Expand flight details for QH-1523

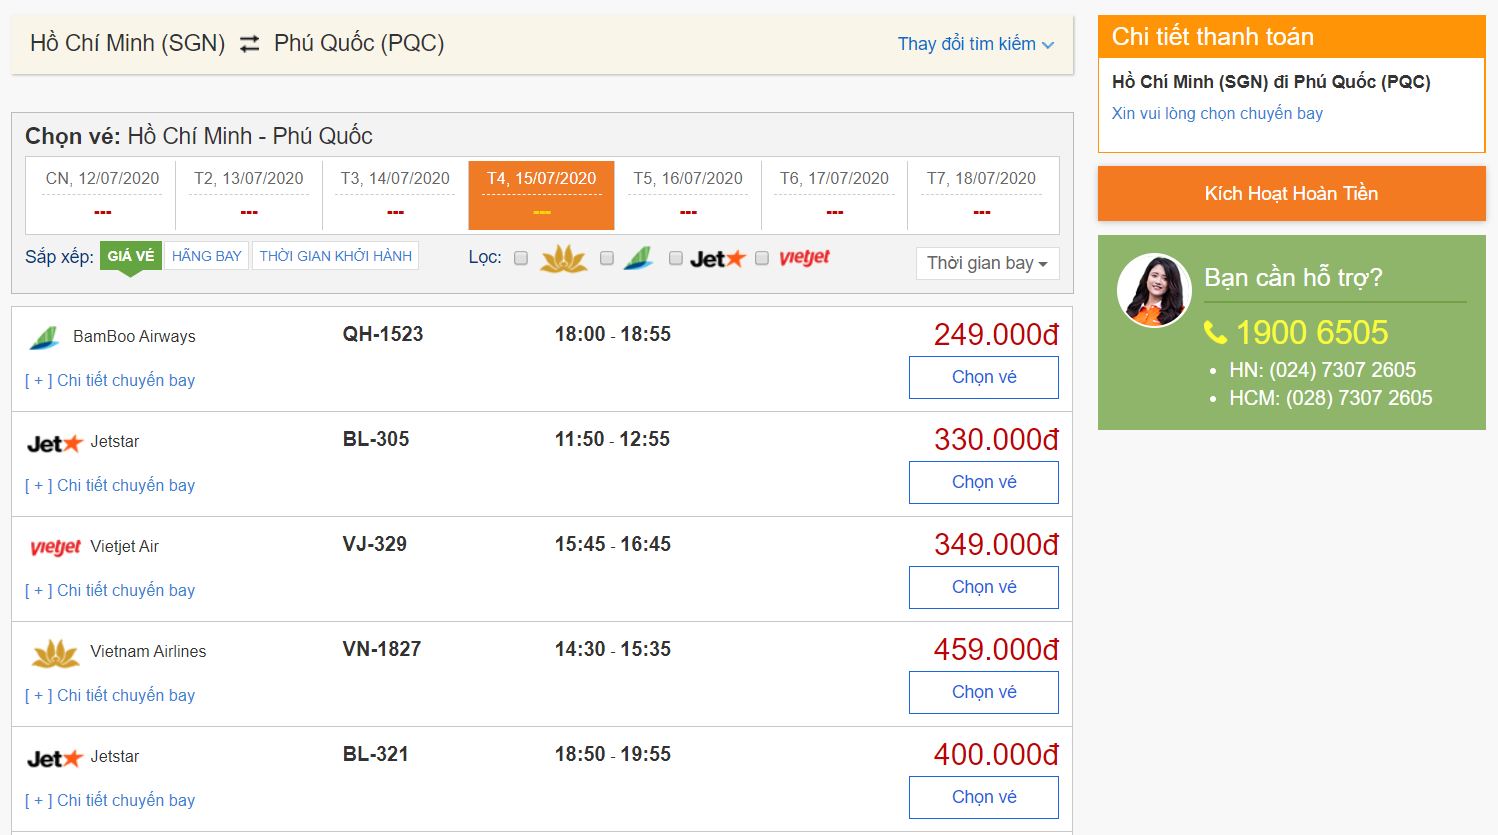point(110,380)
